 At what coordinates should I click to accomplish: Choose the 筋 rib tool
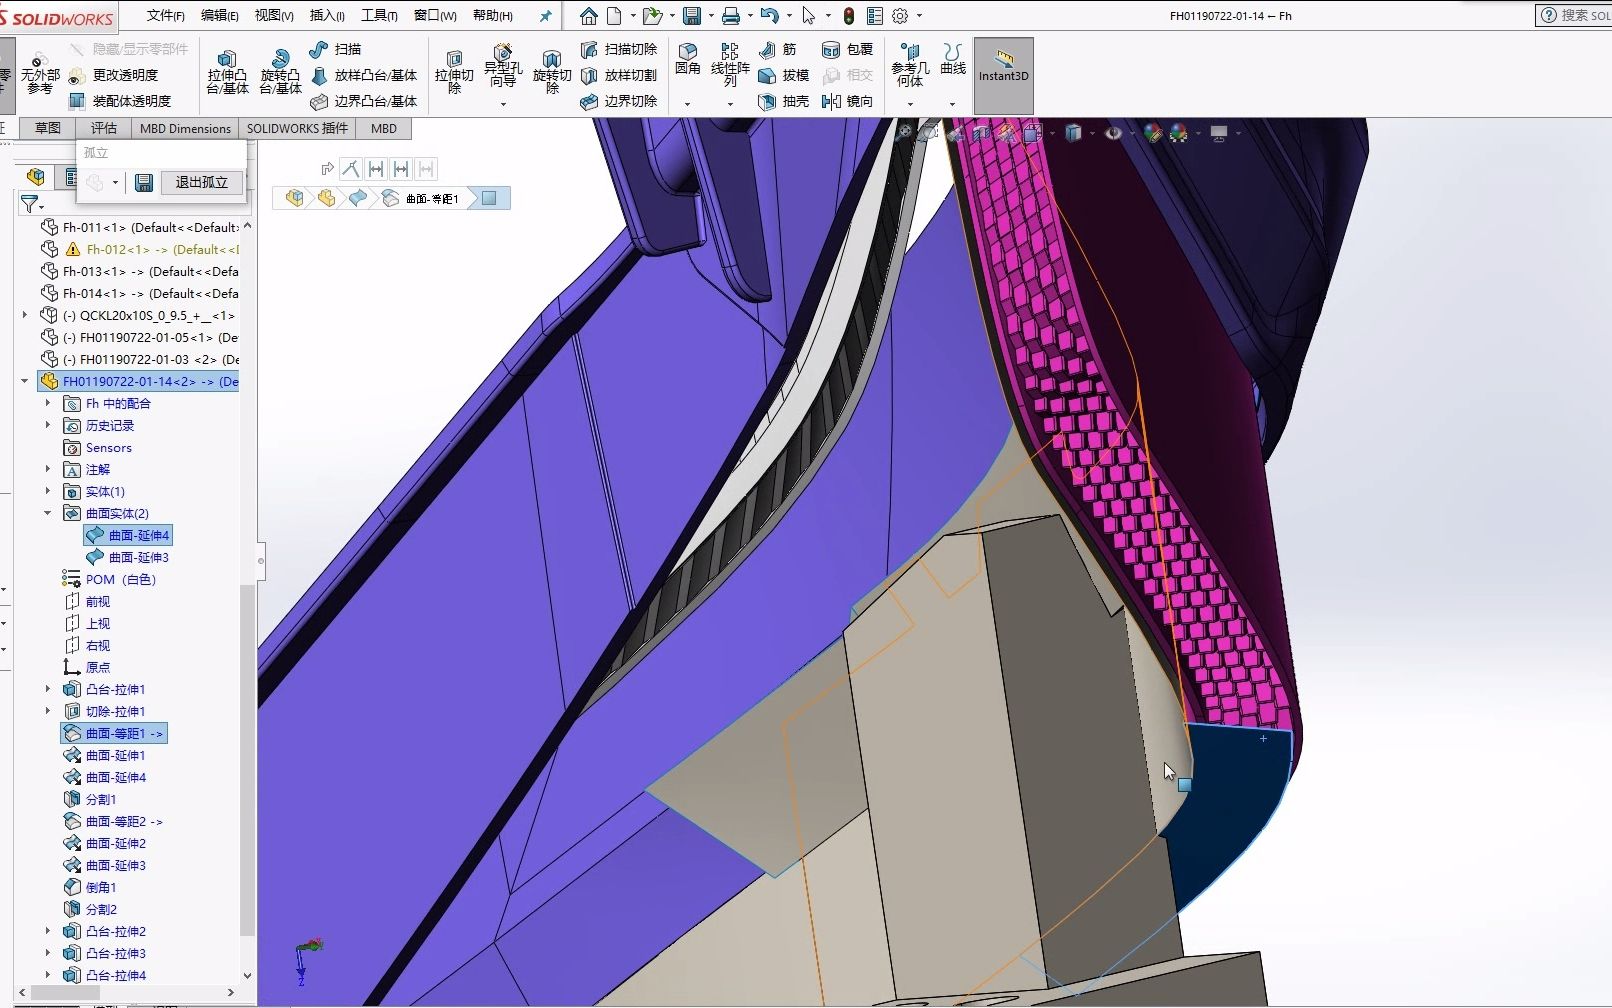point(778,49)
